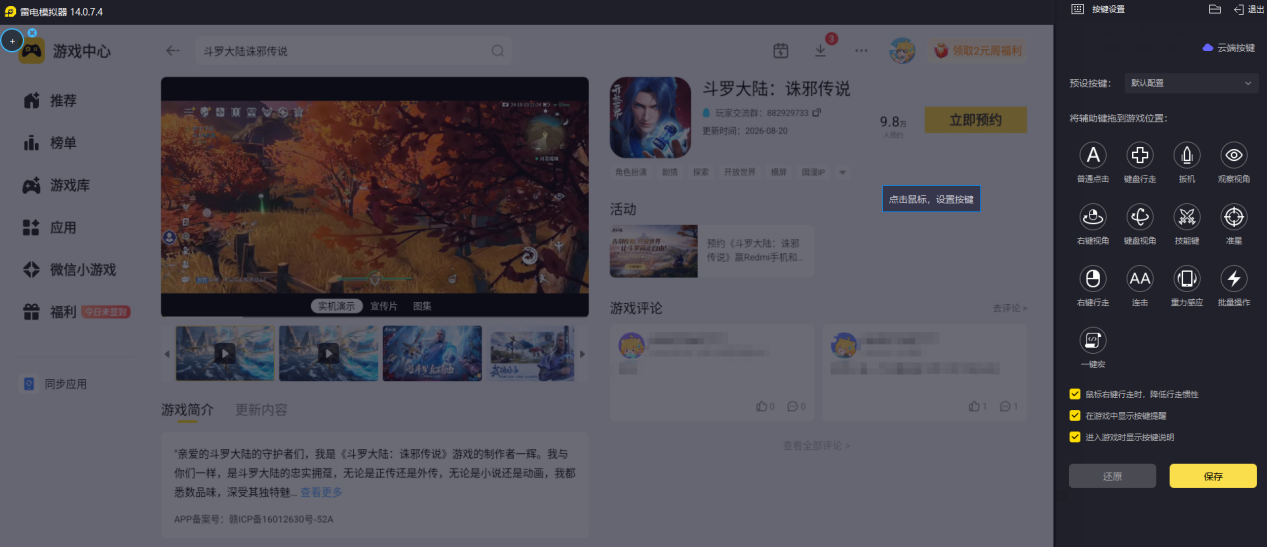Click the 还原 restore button

(x=1112, y=476)
